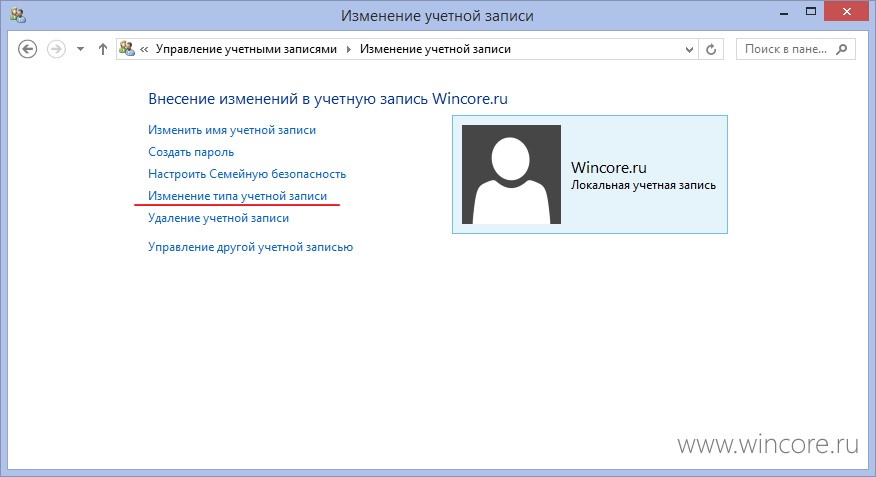Viewport: 876px width, 477px height.
Task: Click 'Изменение типа учетной записи' link
Action: pos(237,196)
